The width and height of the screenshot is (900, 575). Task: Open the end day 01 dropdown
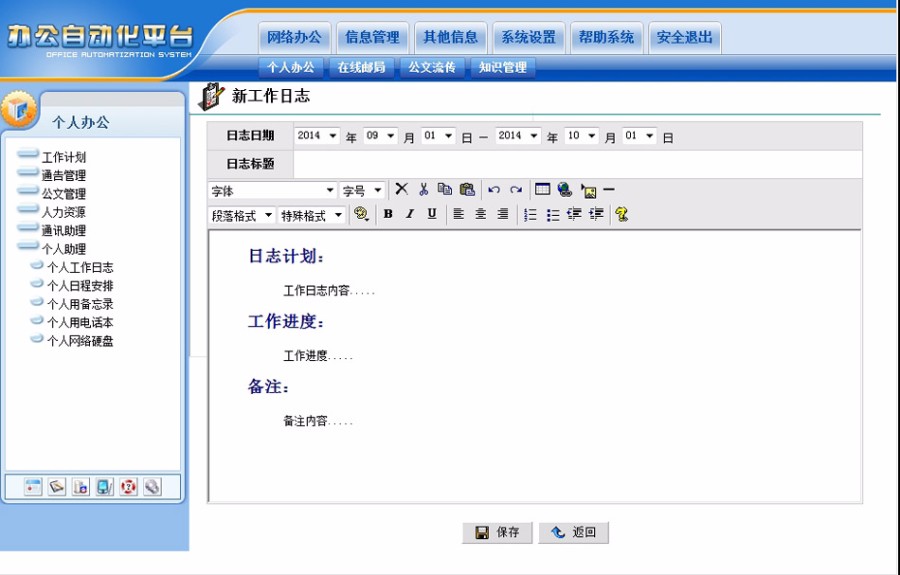pyautogui.click(x=639, y=135)
